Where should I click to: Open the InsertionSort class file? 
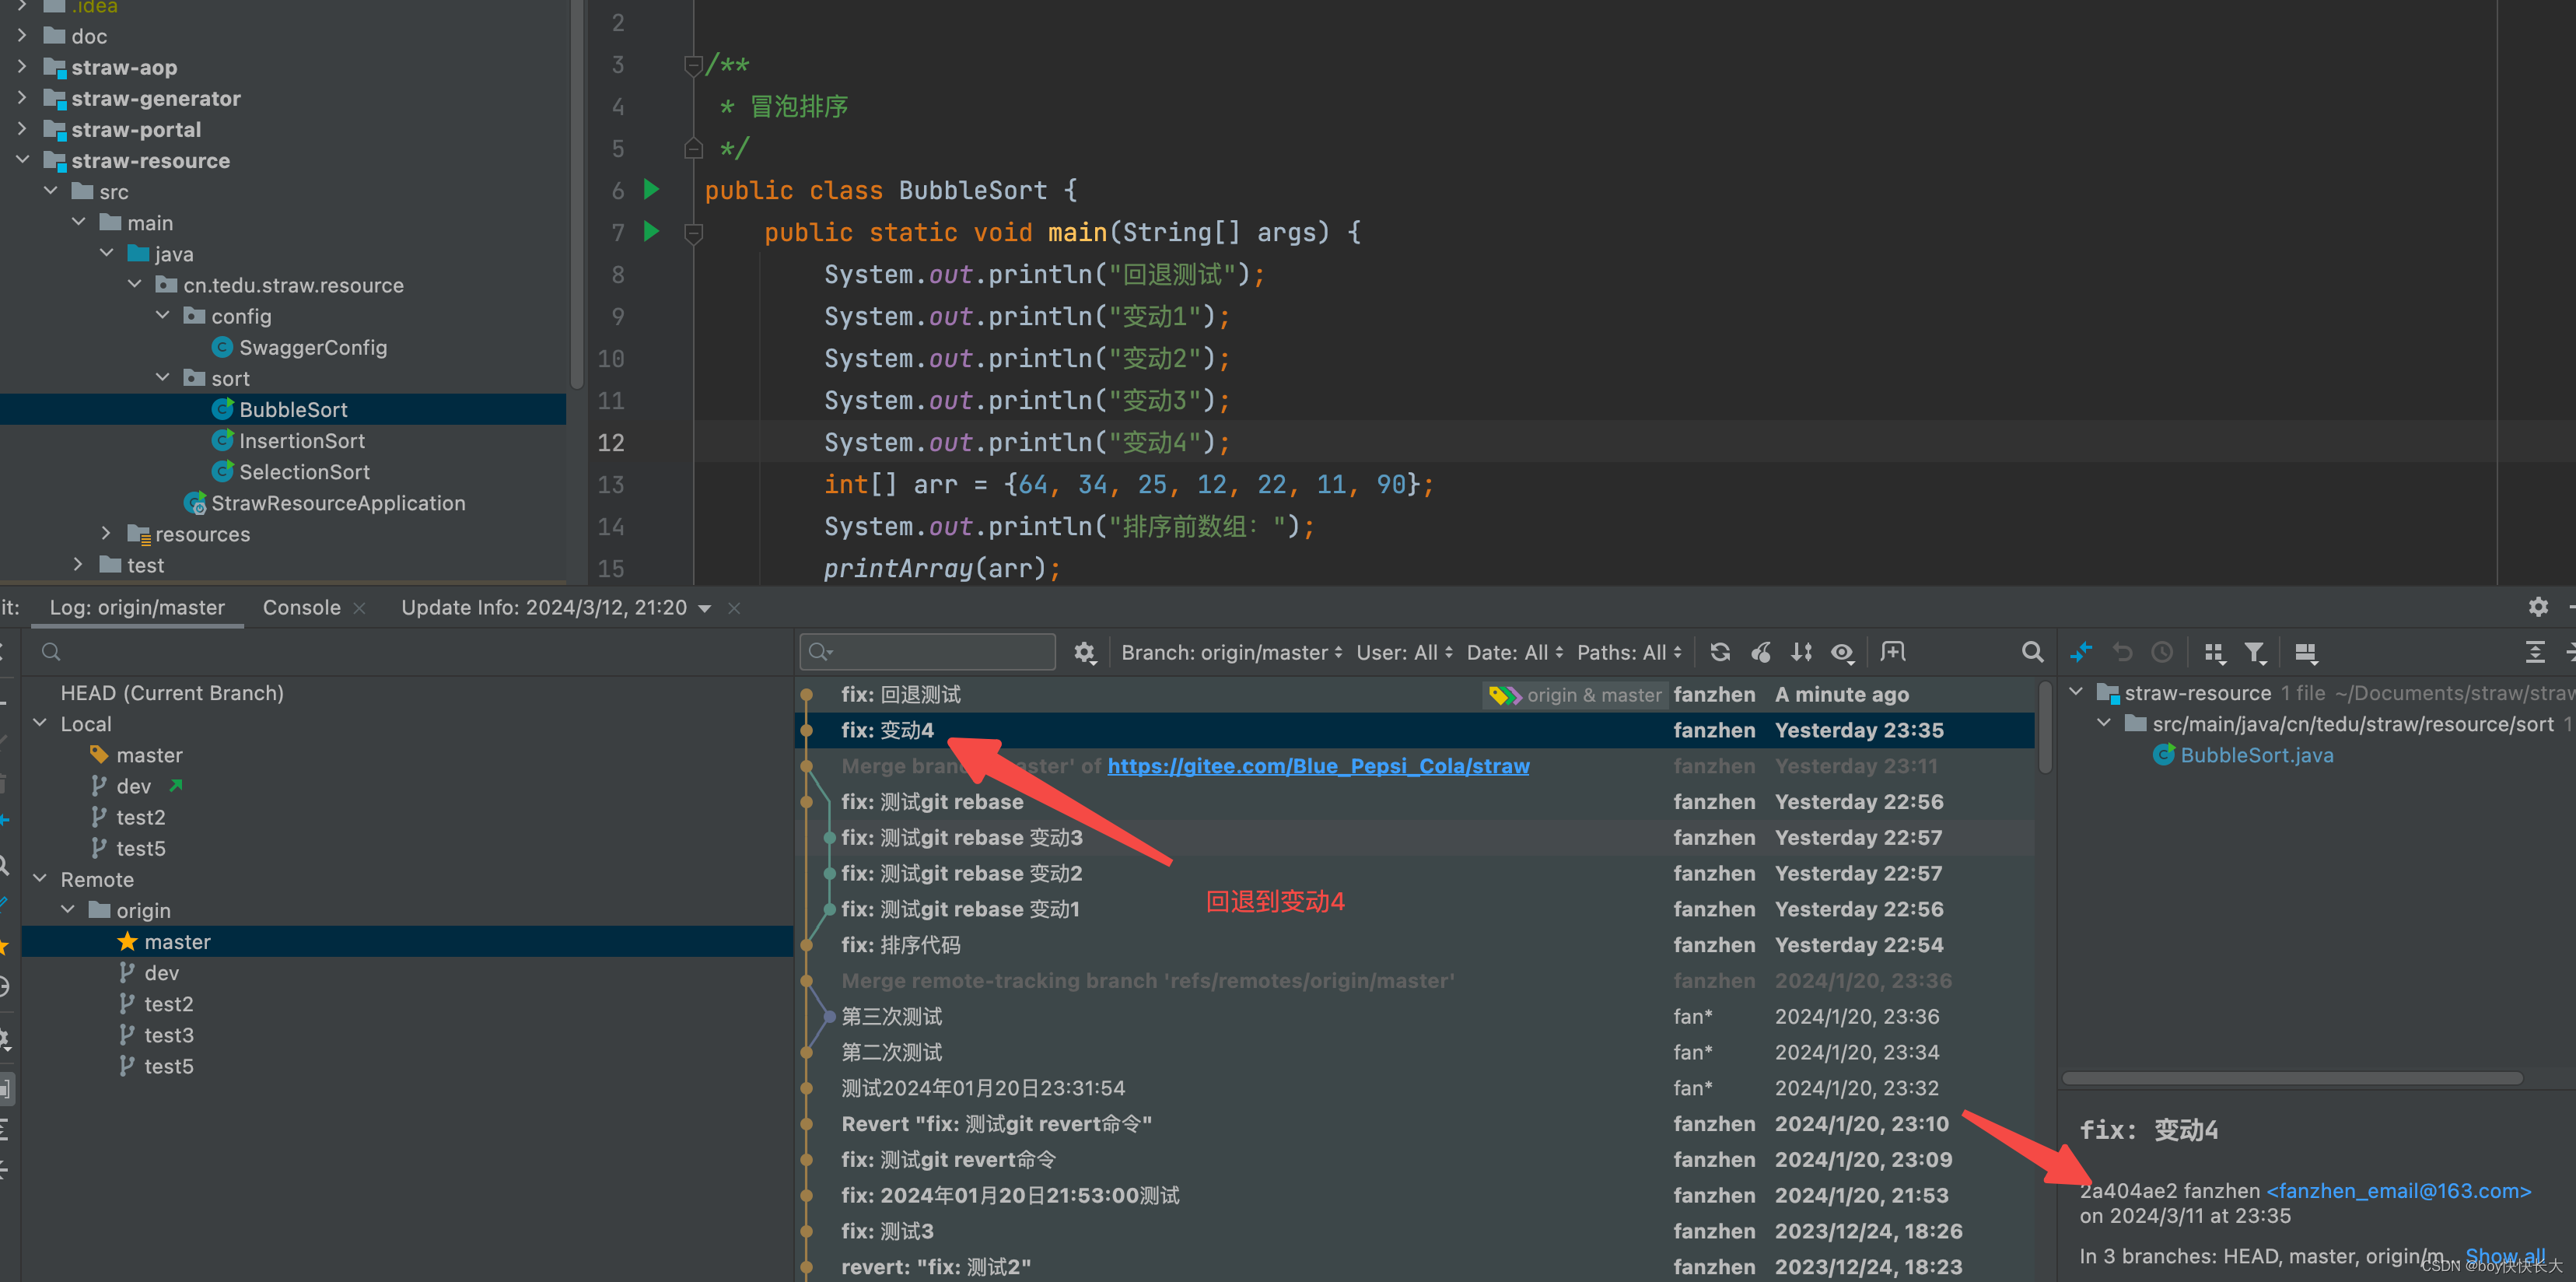[x=301, y=441]
